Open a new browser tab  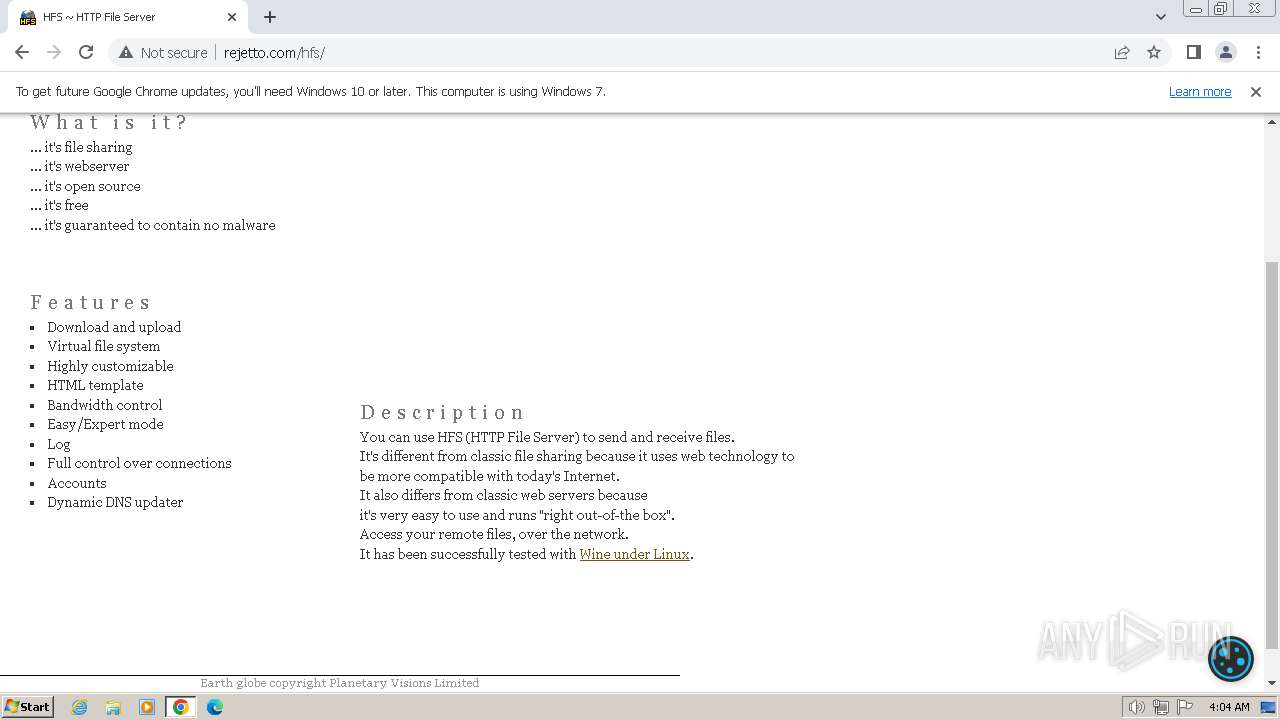(270, 17)
